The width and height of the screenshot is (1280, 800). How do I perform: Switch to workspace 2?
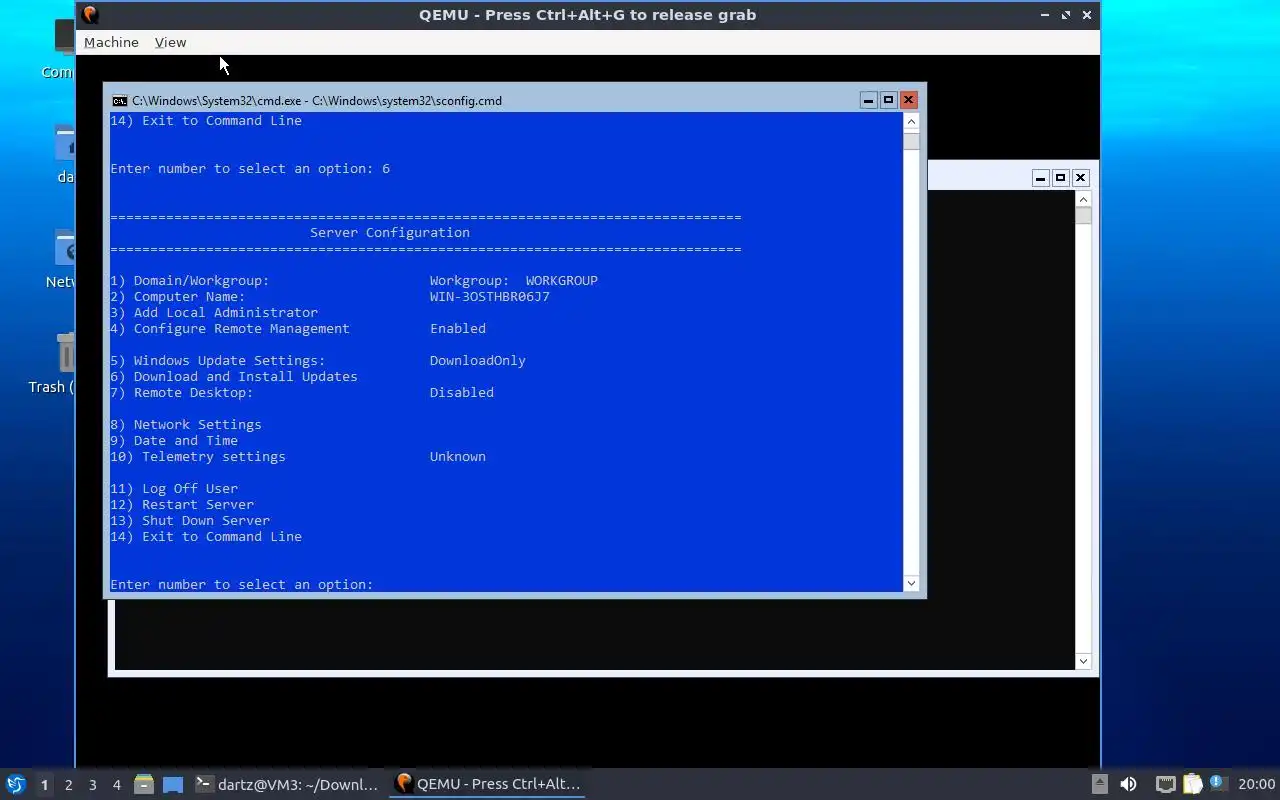point(68,785)
